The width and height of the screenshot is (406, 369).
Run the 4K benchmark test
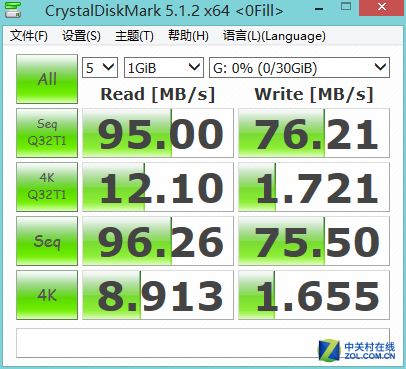point(47,295)
